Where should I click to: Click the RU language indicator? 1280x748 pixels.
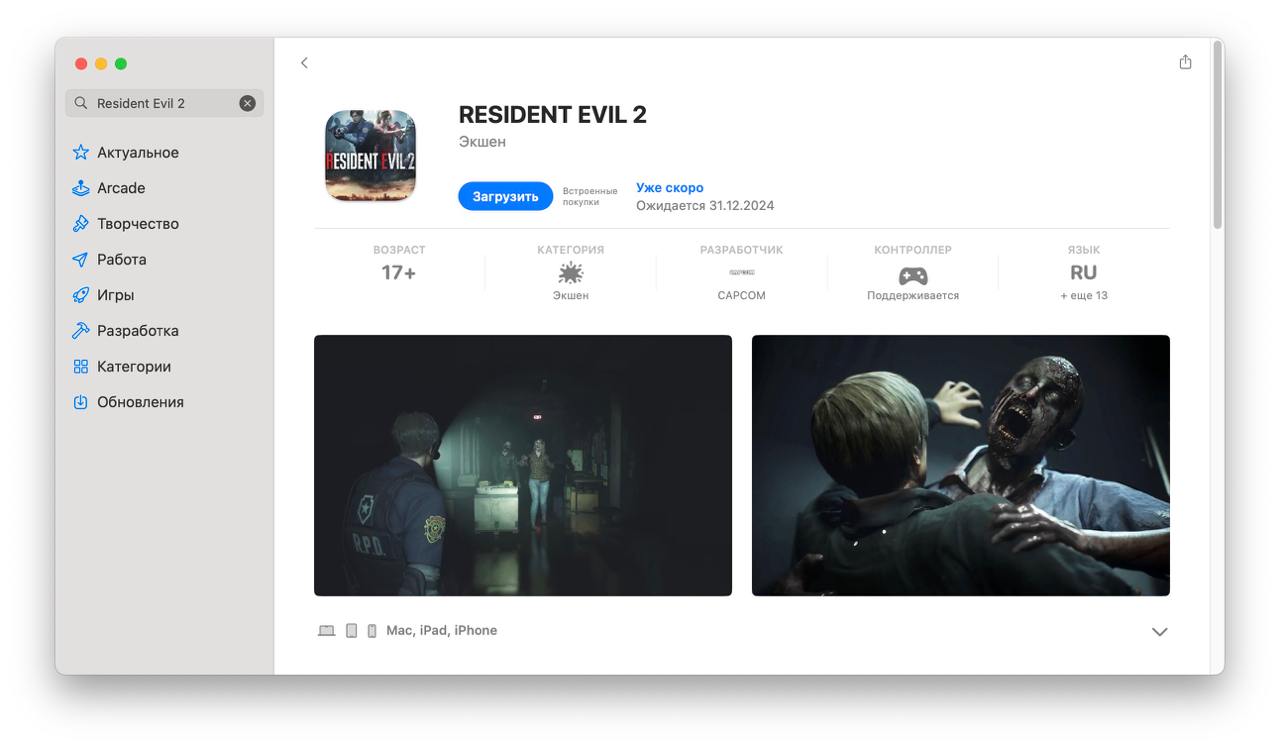(x=1084, y=273)
